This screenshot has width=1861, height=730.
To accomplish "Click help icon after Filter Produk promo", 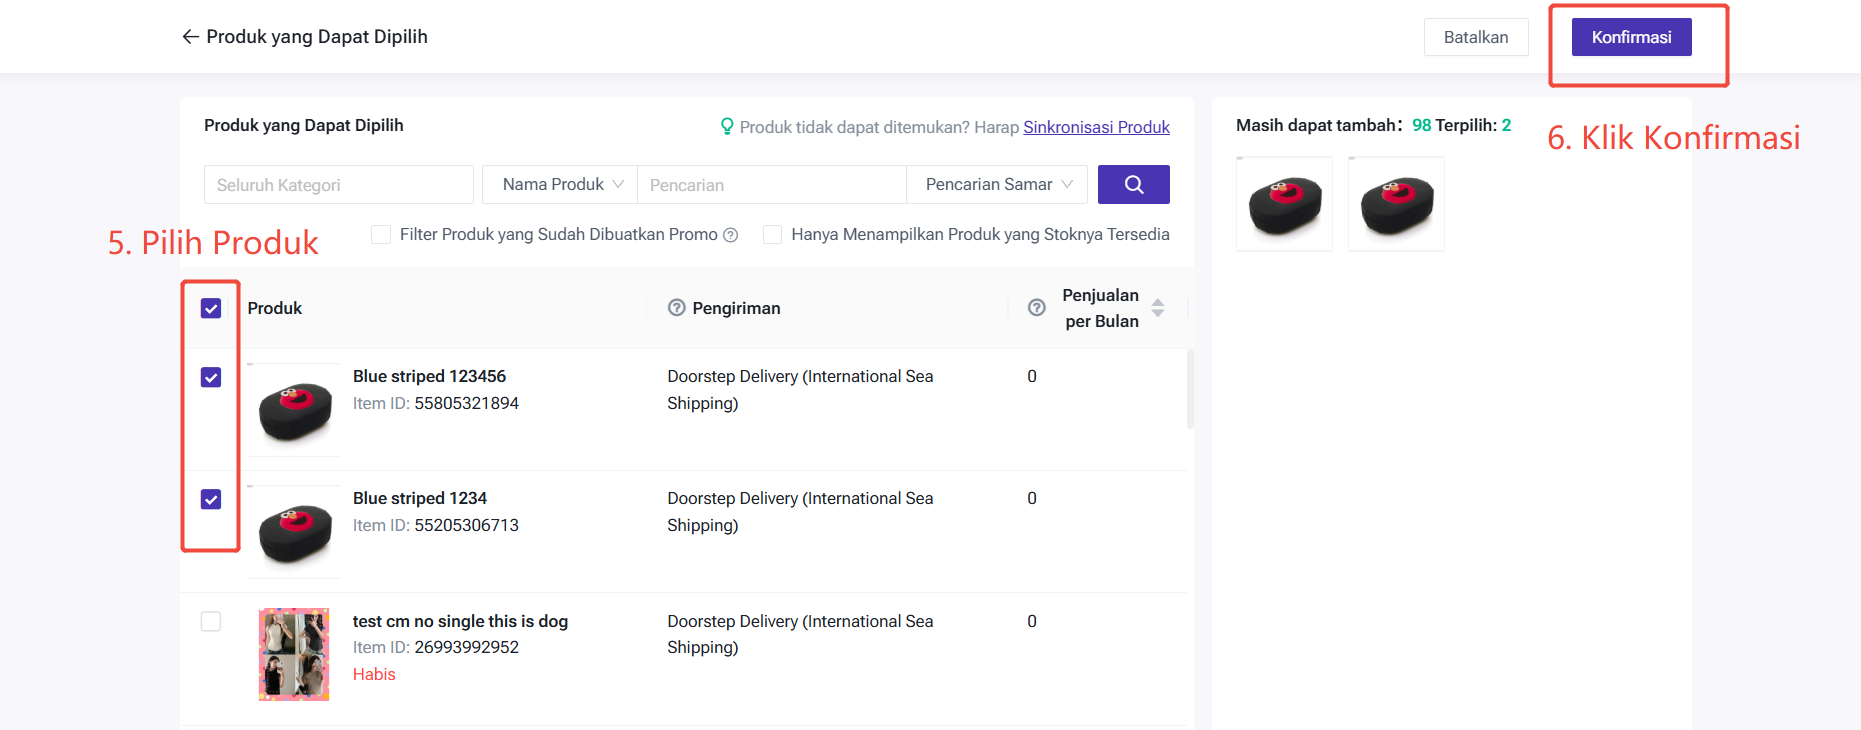I will coord(731,235).
